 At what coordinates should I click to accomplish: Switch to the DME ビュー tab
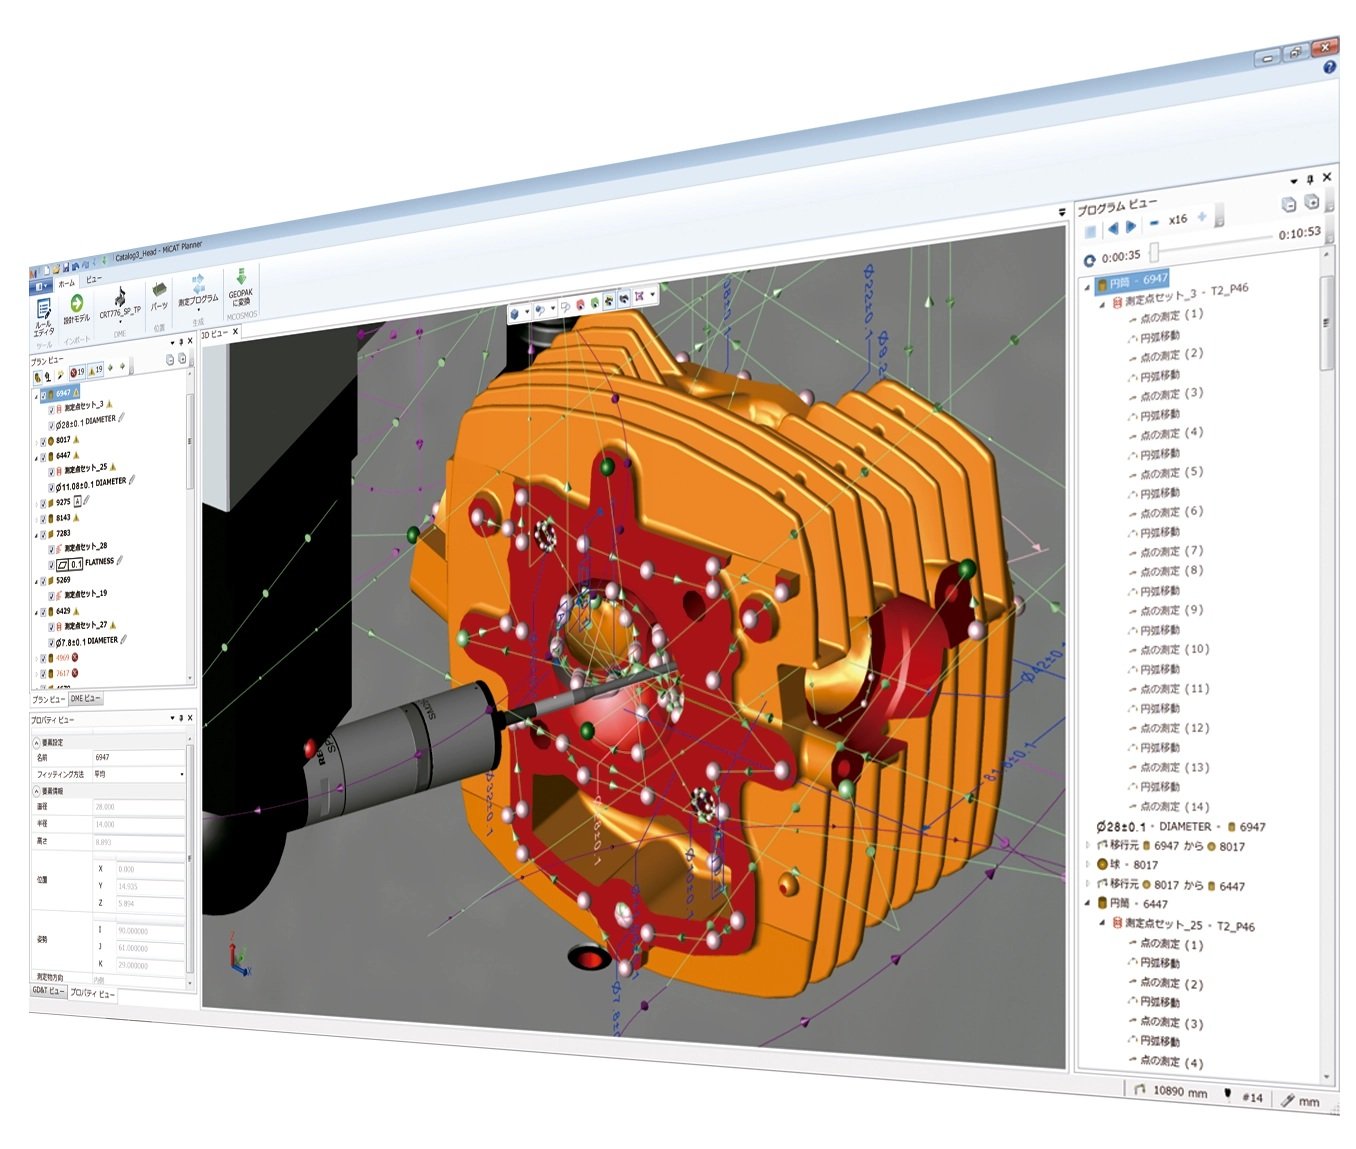[85, 699]
